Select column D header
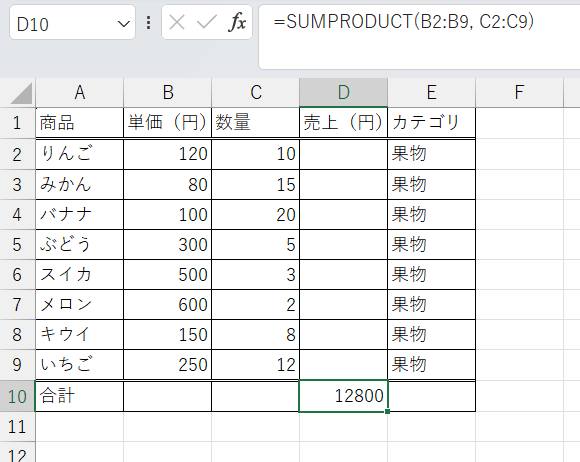Screen dimensions: 580x462 click(x=343, y=92)
